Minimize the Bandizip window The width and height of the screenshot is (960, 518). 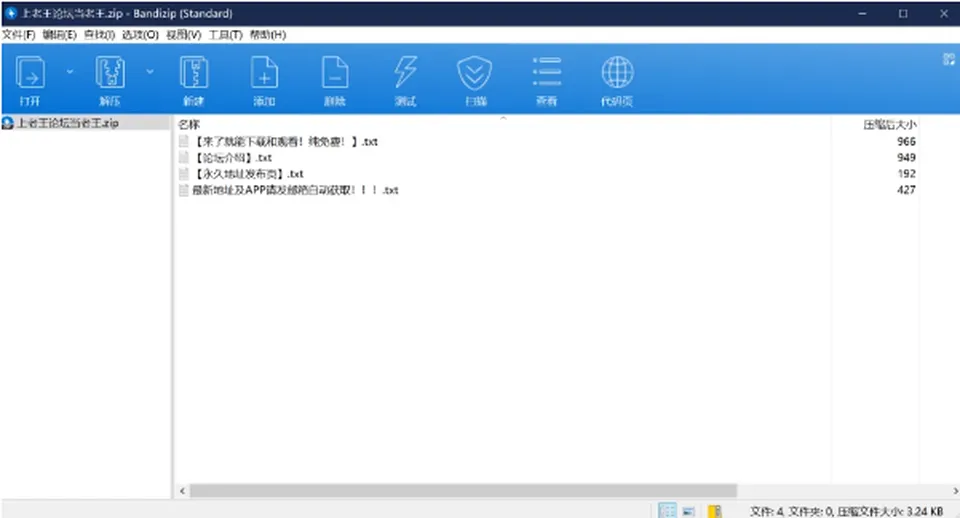click(x=862, y=13)
